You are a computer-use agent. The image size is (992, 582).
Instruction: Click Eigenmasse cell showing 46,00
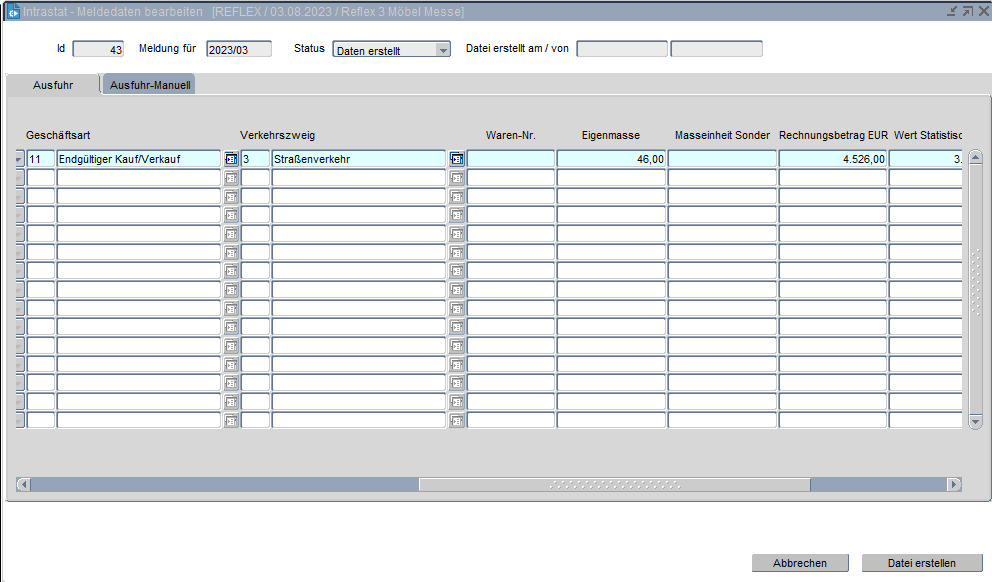pyautogui.click(x=611, y=159)
